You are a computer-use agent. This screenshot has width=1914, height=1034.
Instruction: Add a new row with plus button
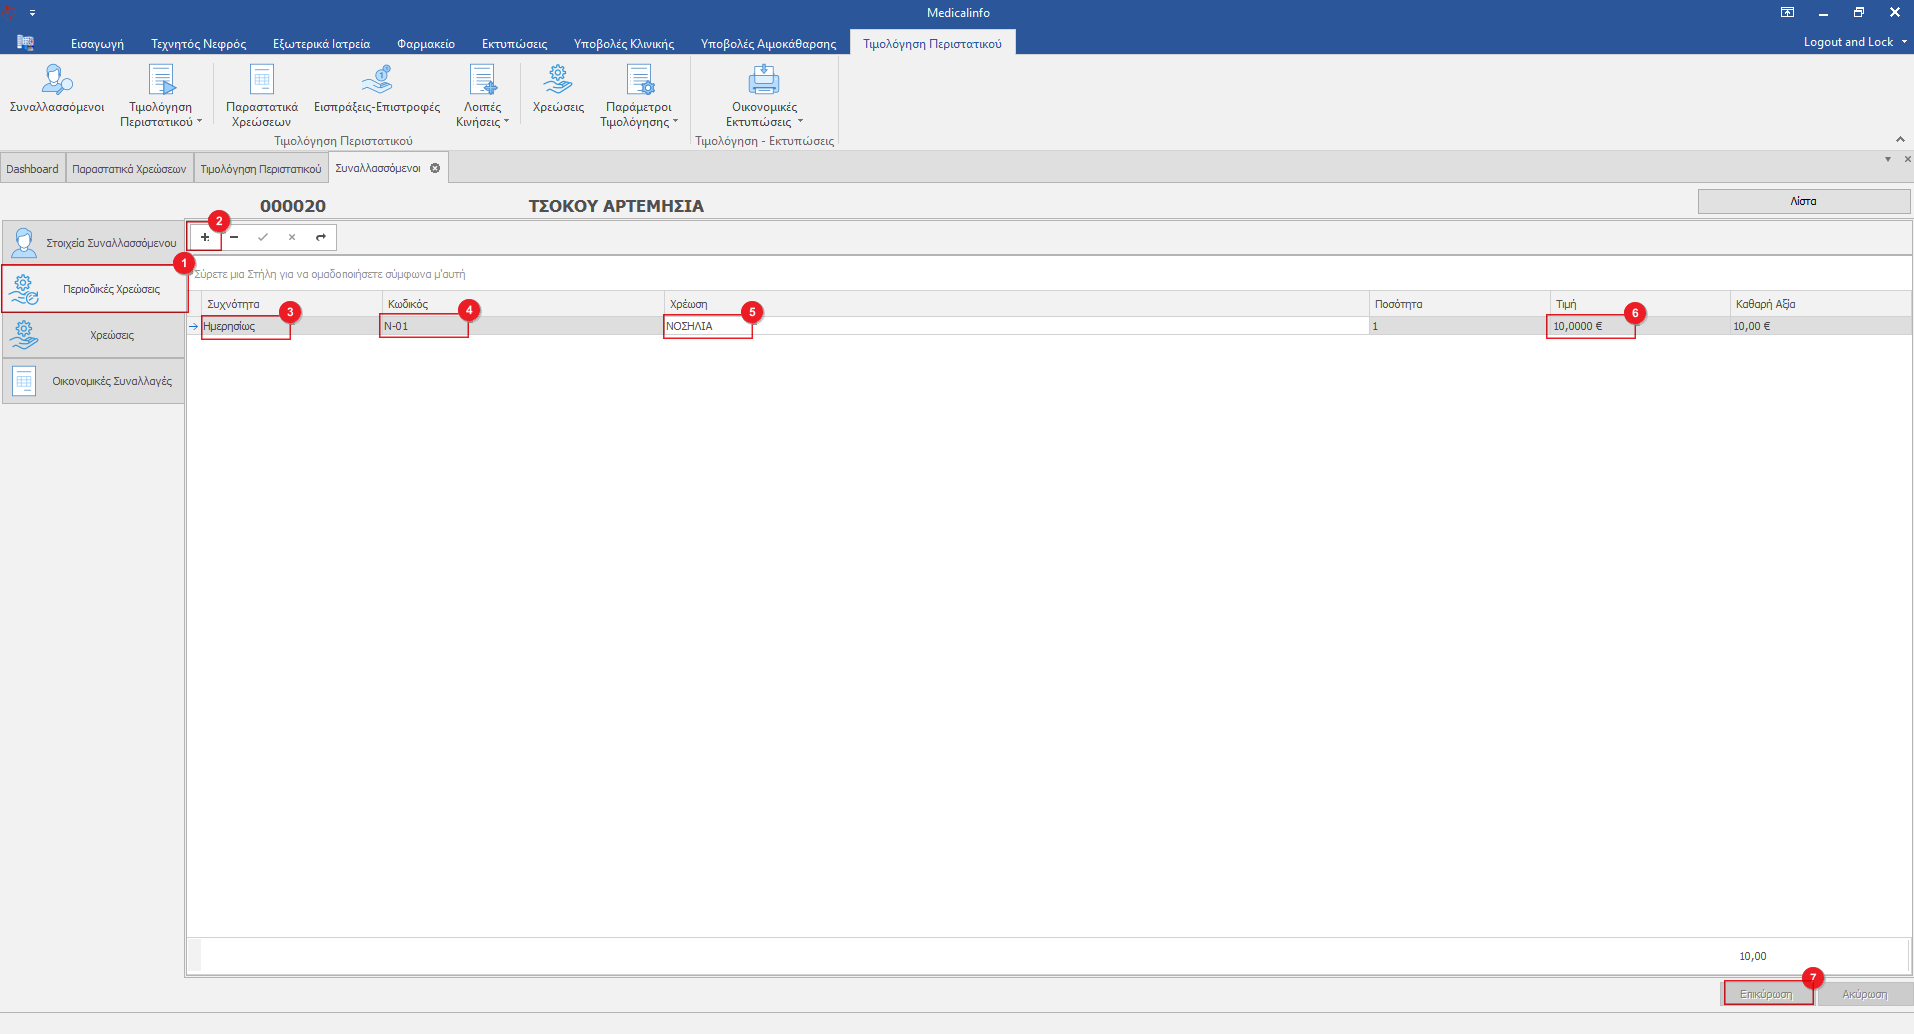coord(205,238)
